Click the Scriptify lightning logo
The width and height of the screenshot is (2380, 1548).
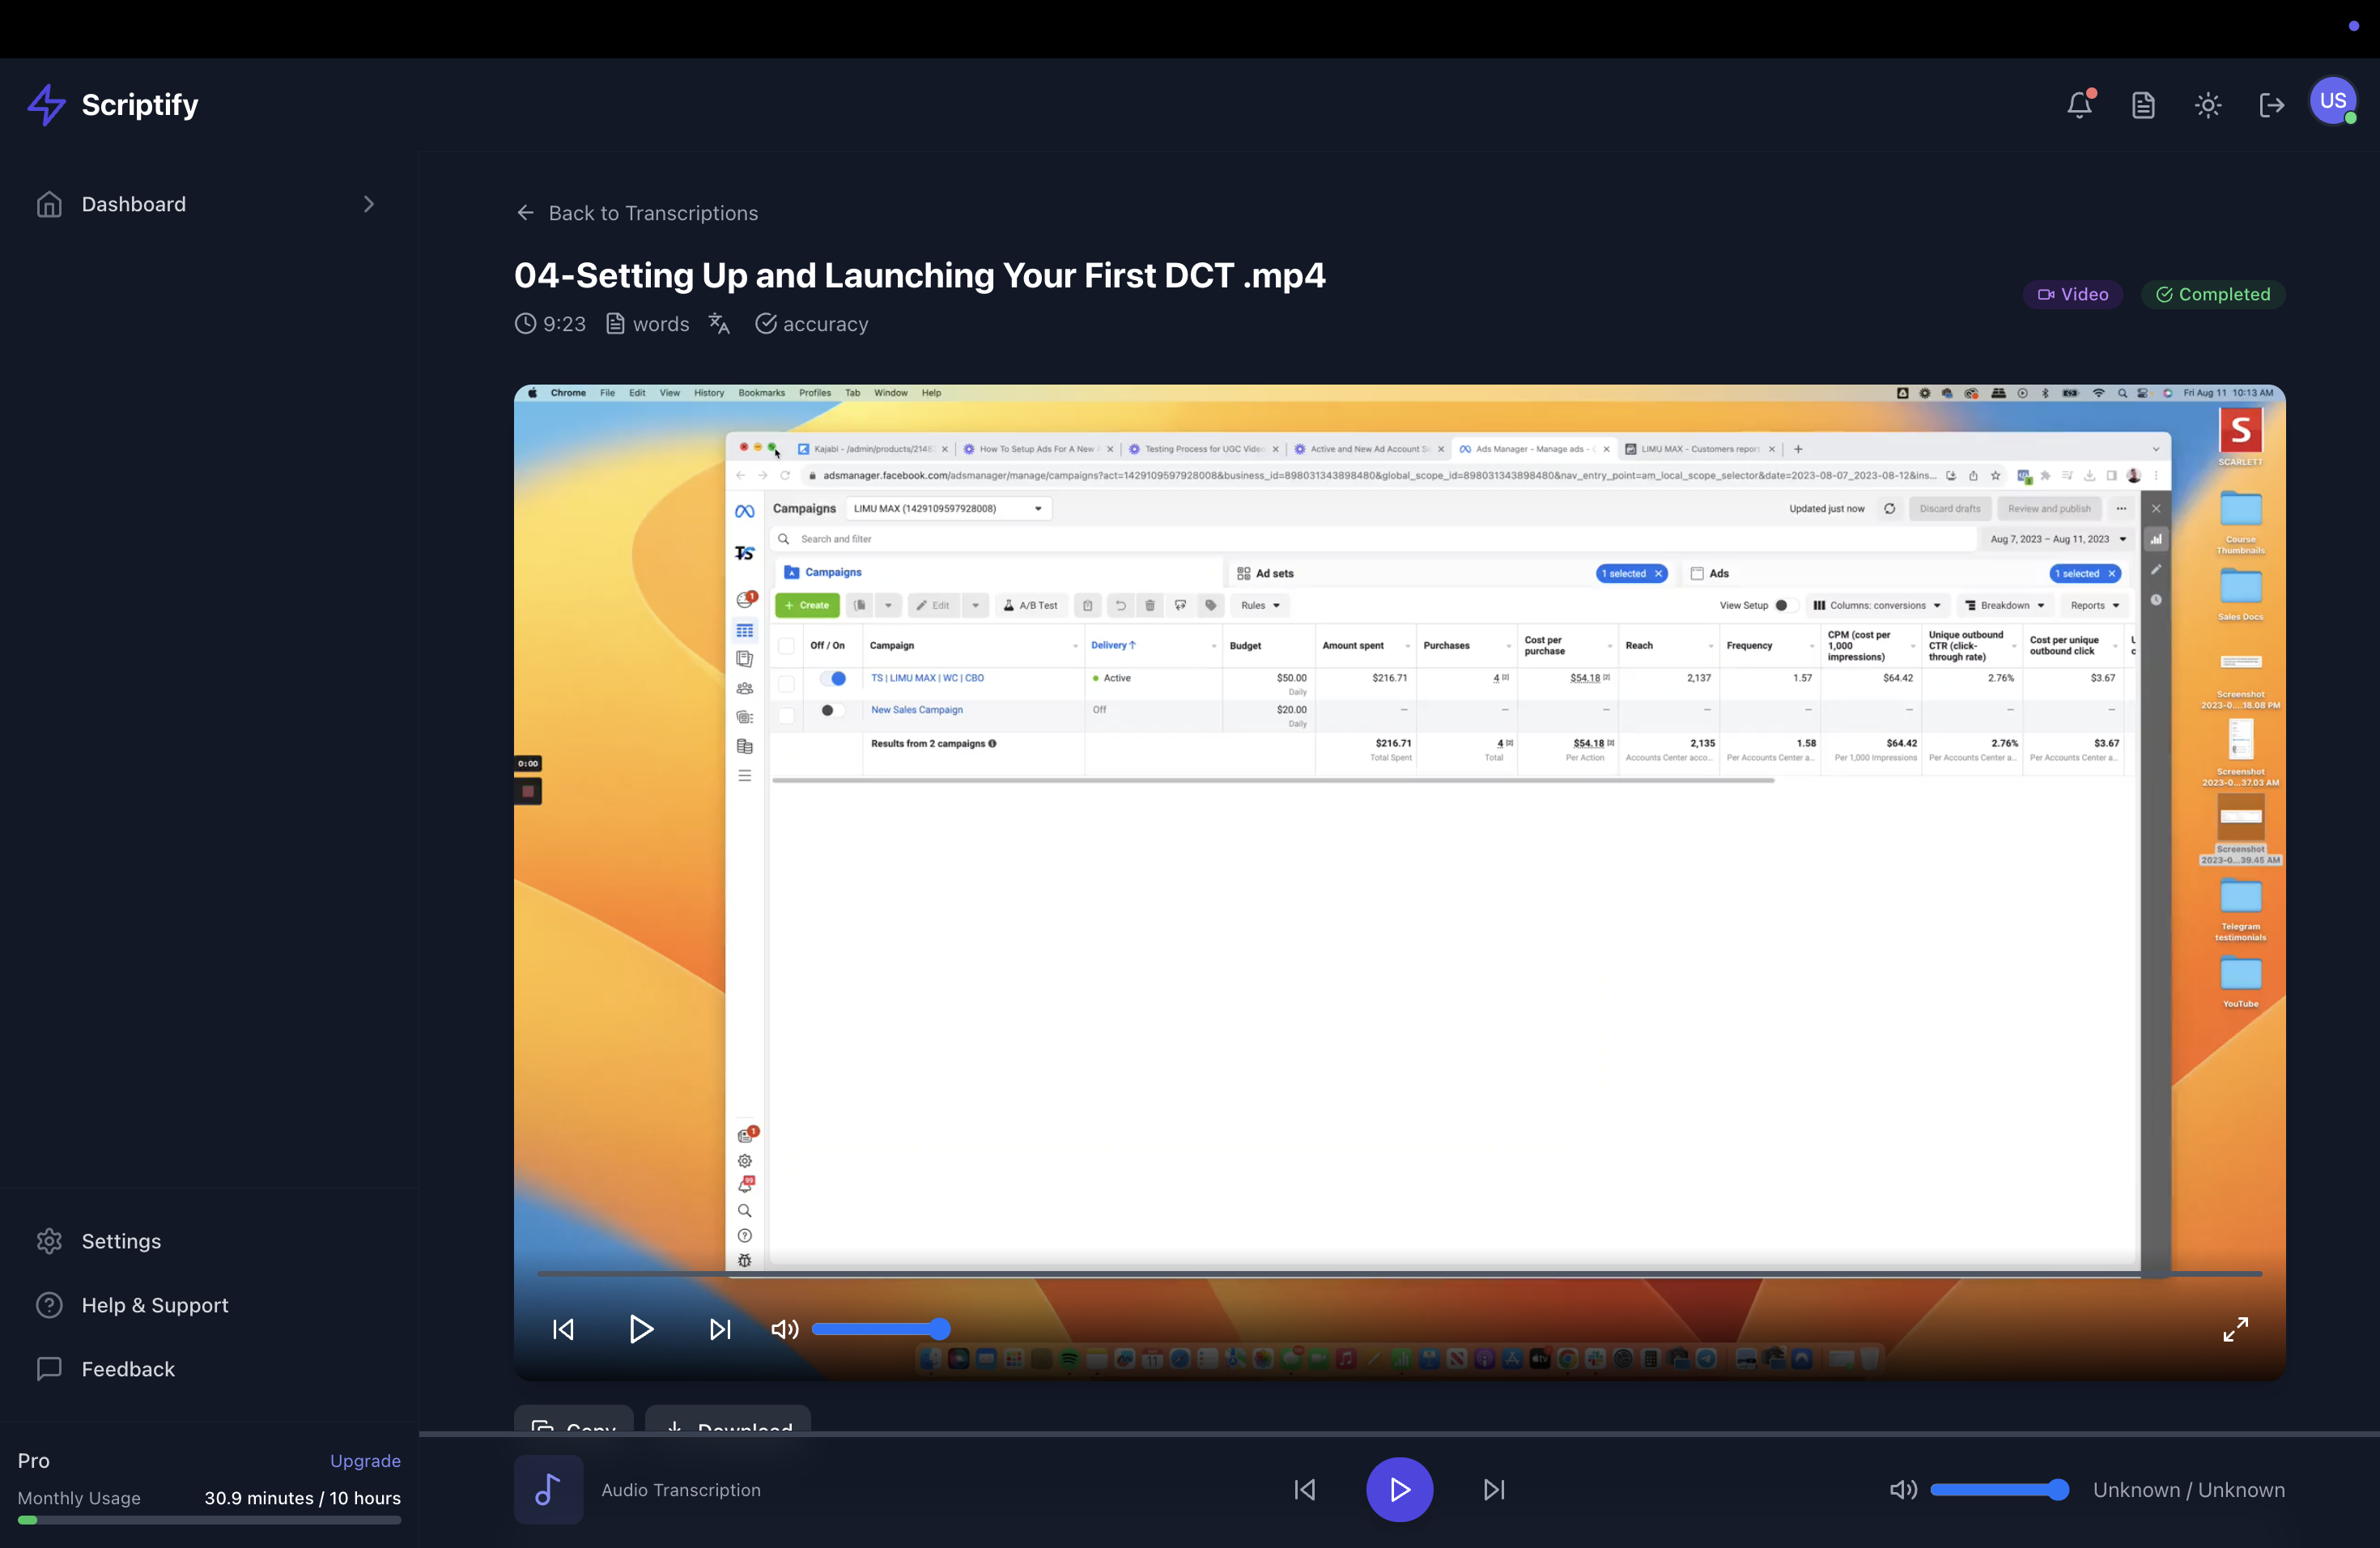pos(46,105)
